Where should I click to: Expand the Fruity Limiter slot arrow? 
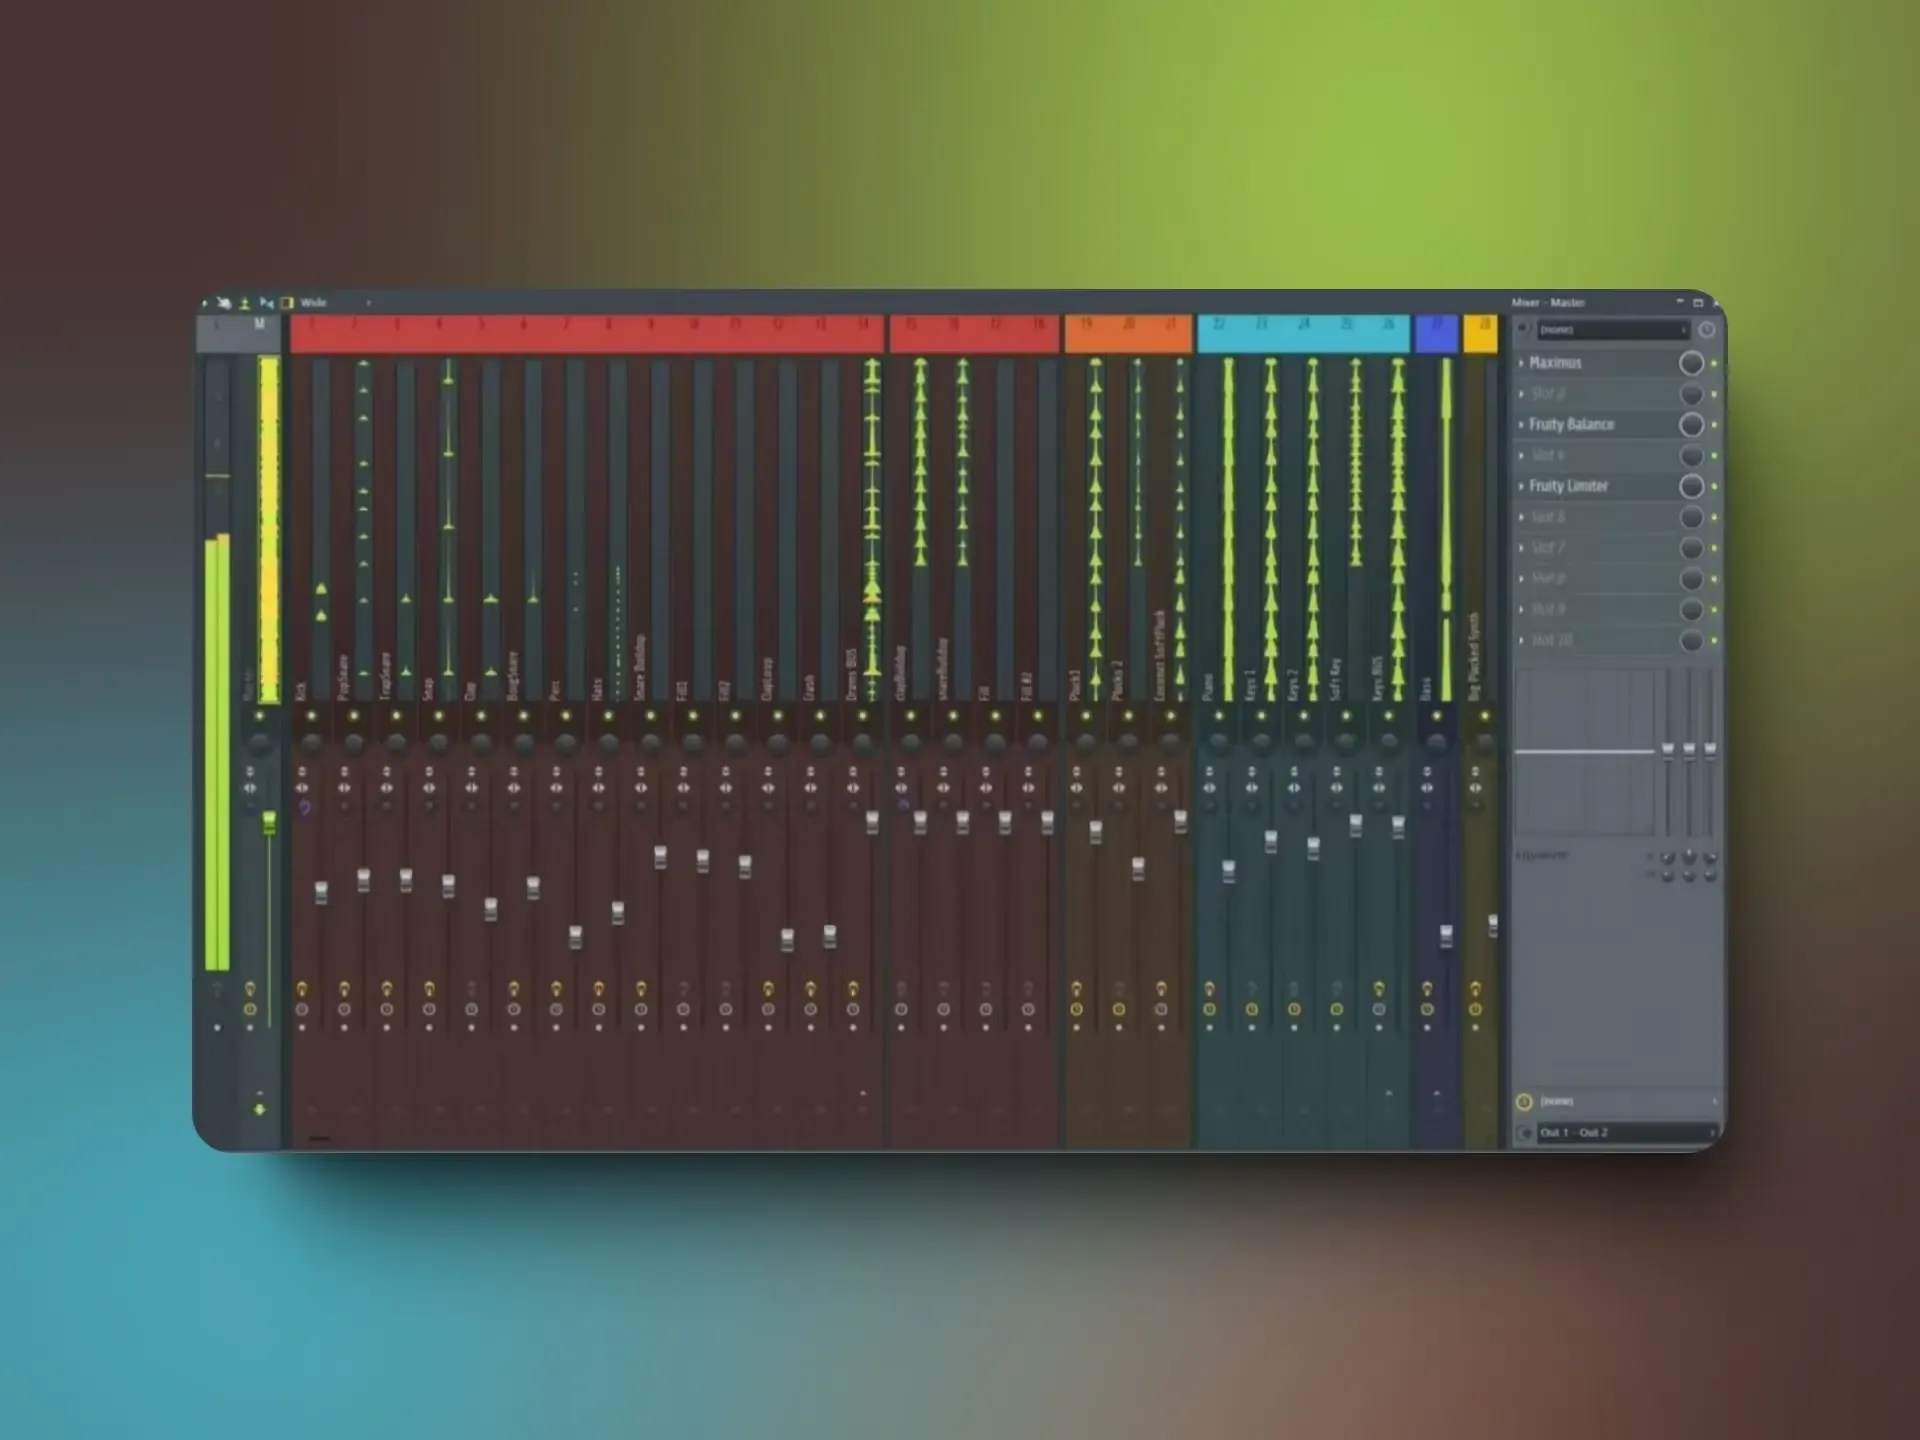point(1521,486)
